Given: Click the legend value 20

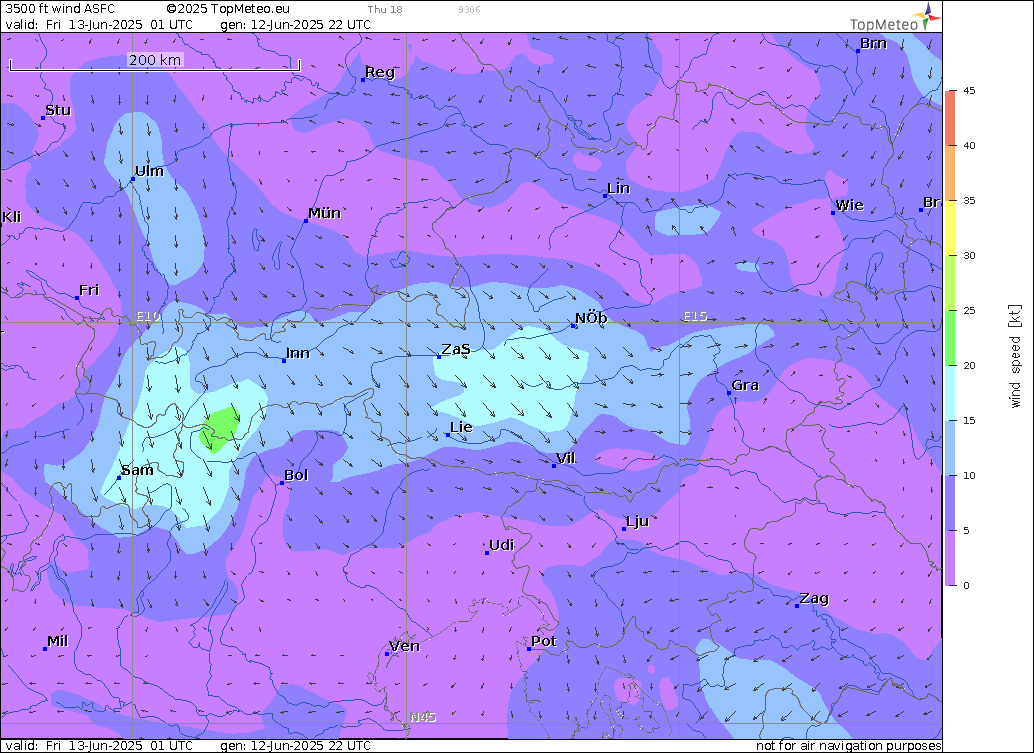Looking at the screenshot, I should pos(969,365).
